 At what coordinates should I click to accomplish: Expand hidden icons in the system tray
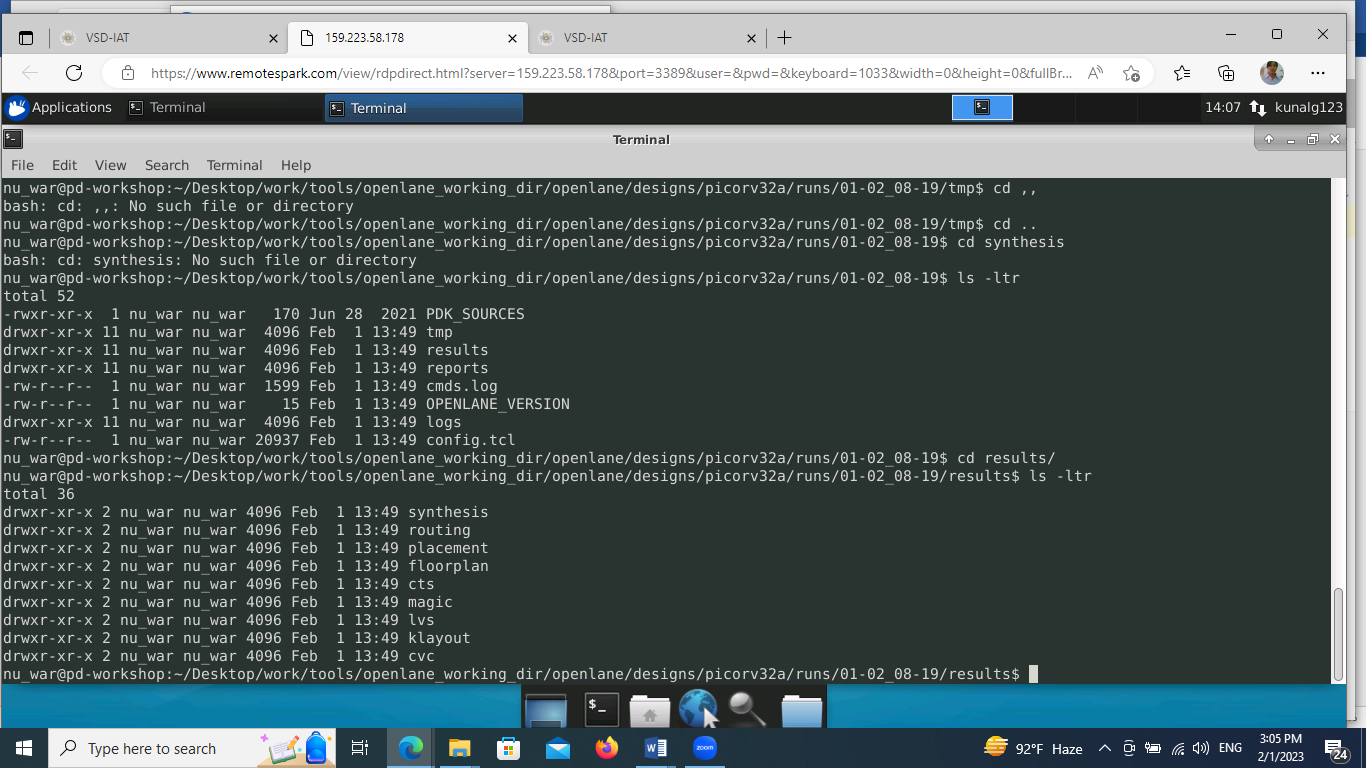[x=1105, y=748]
